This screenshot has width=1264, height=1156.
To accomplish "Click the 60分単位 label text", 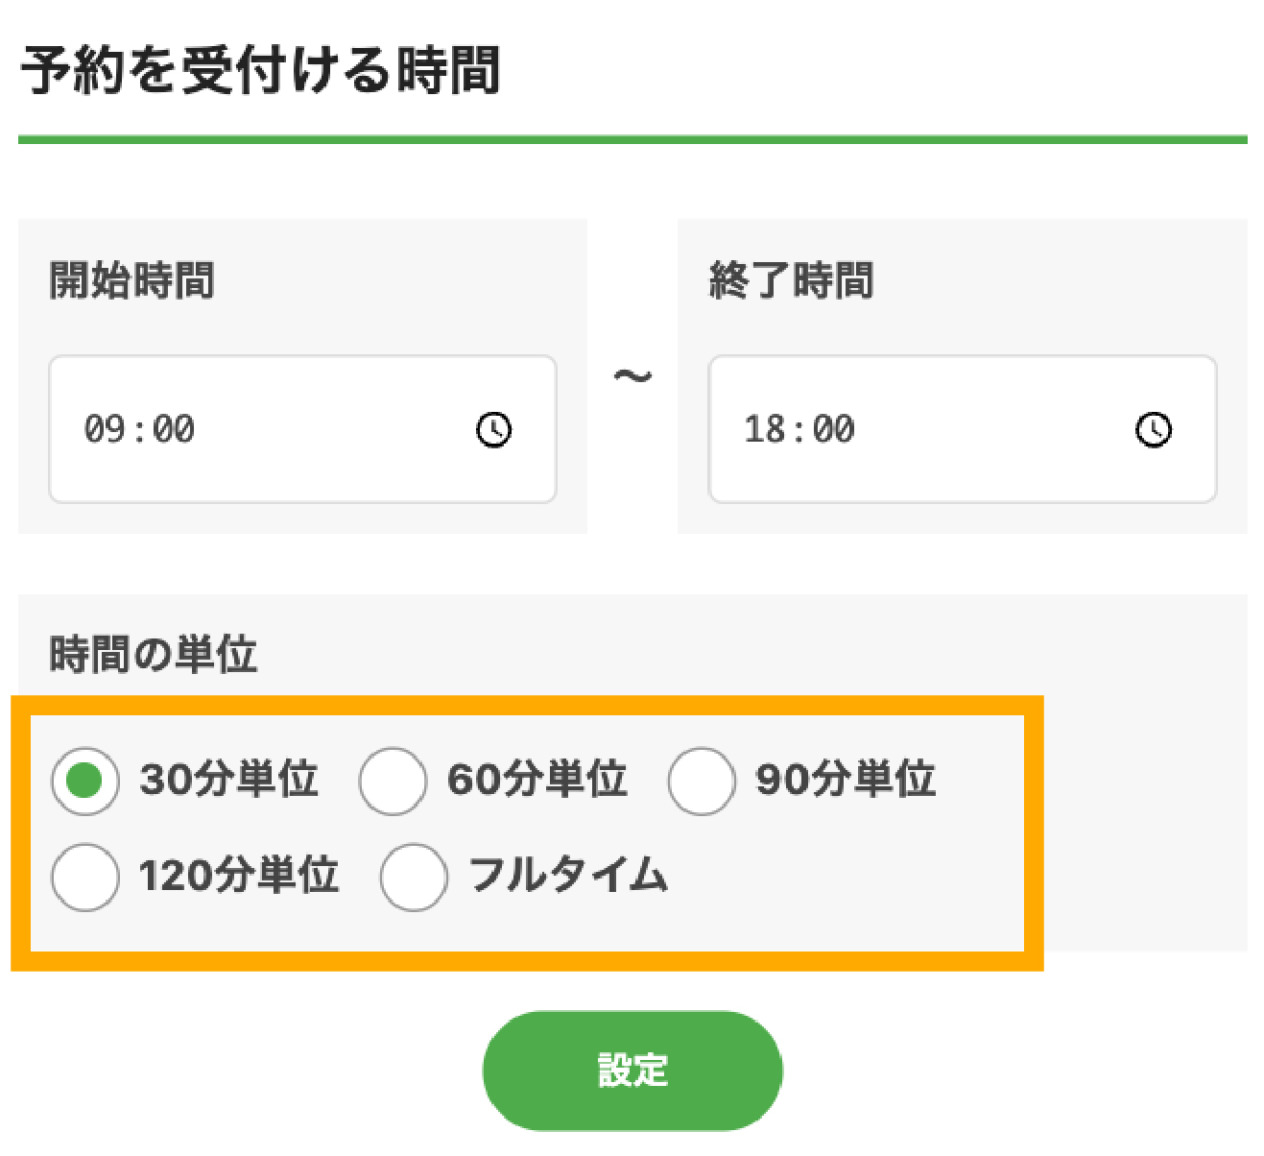I will tap(537, 779).
